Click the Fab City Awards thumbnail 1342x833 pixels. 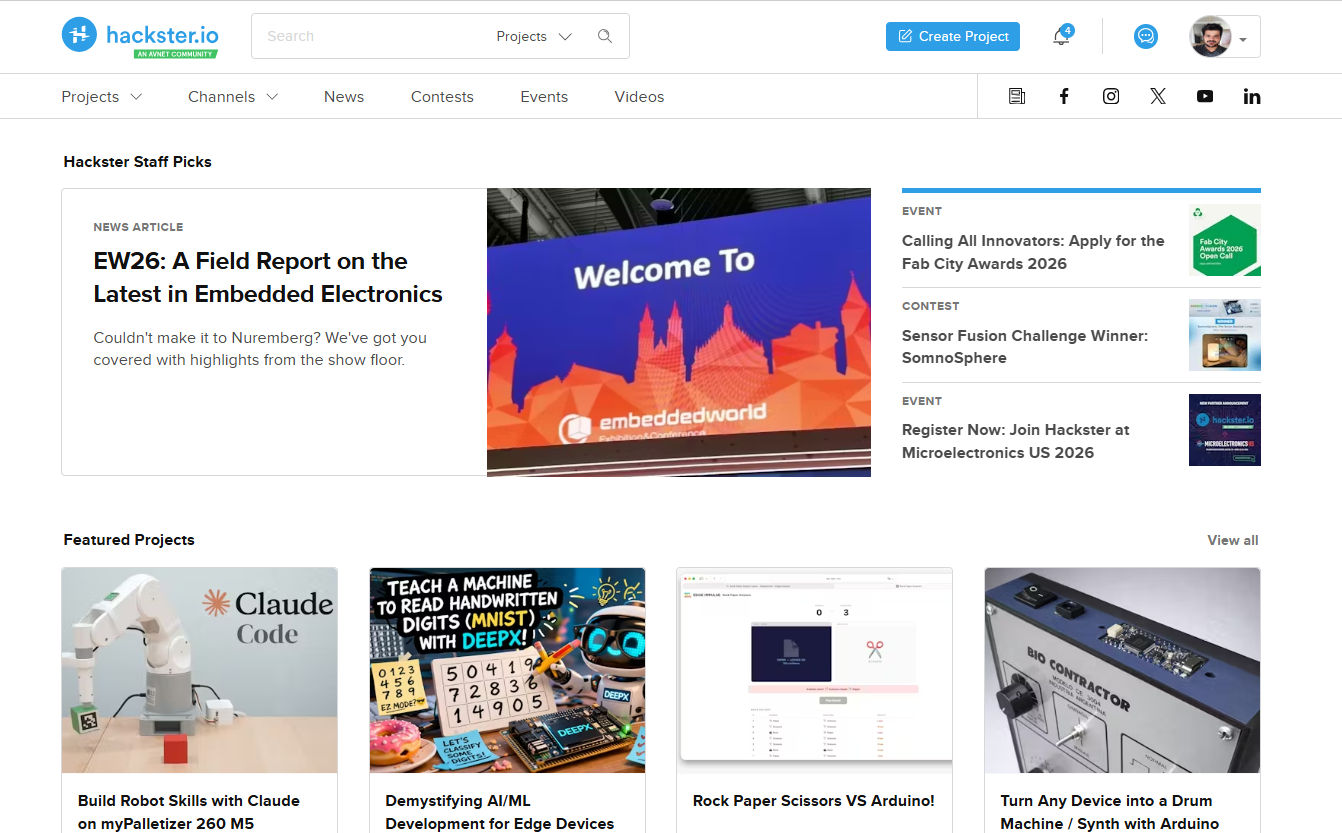(1225, 240)
